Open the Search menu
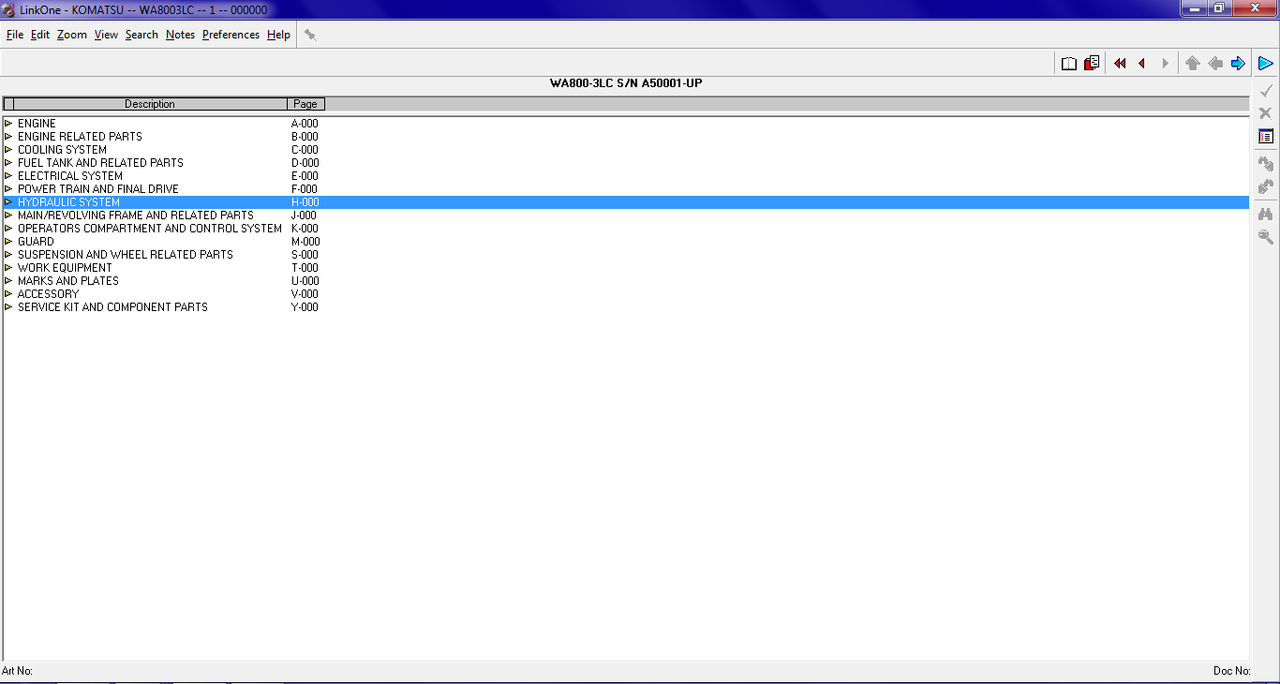The width and height of the screenshot is (1280, 684). tap(142, 34)
